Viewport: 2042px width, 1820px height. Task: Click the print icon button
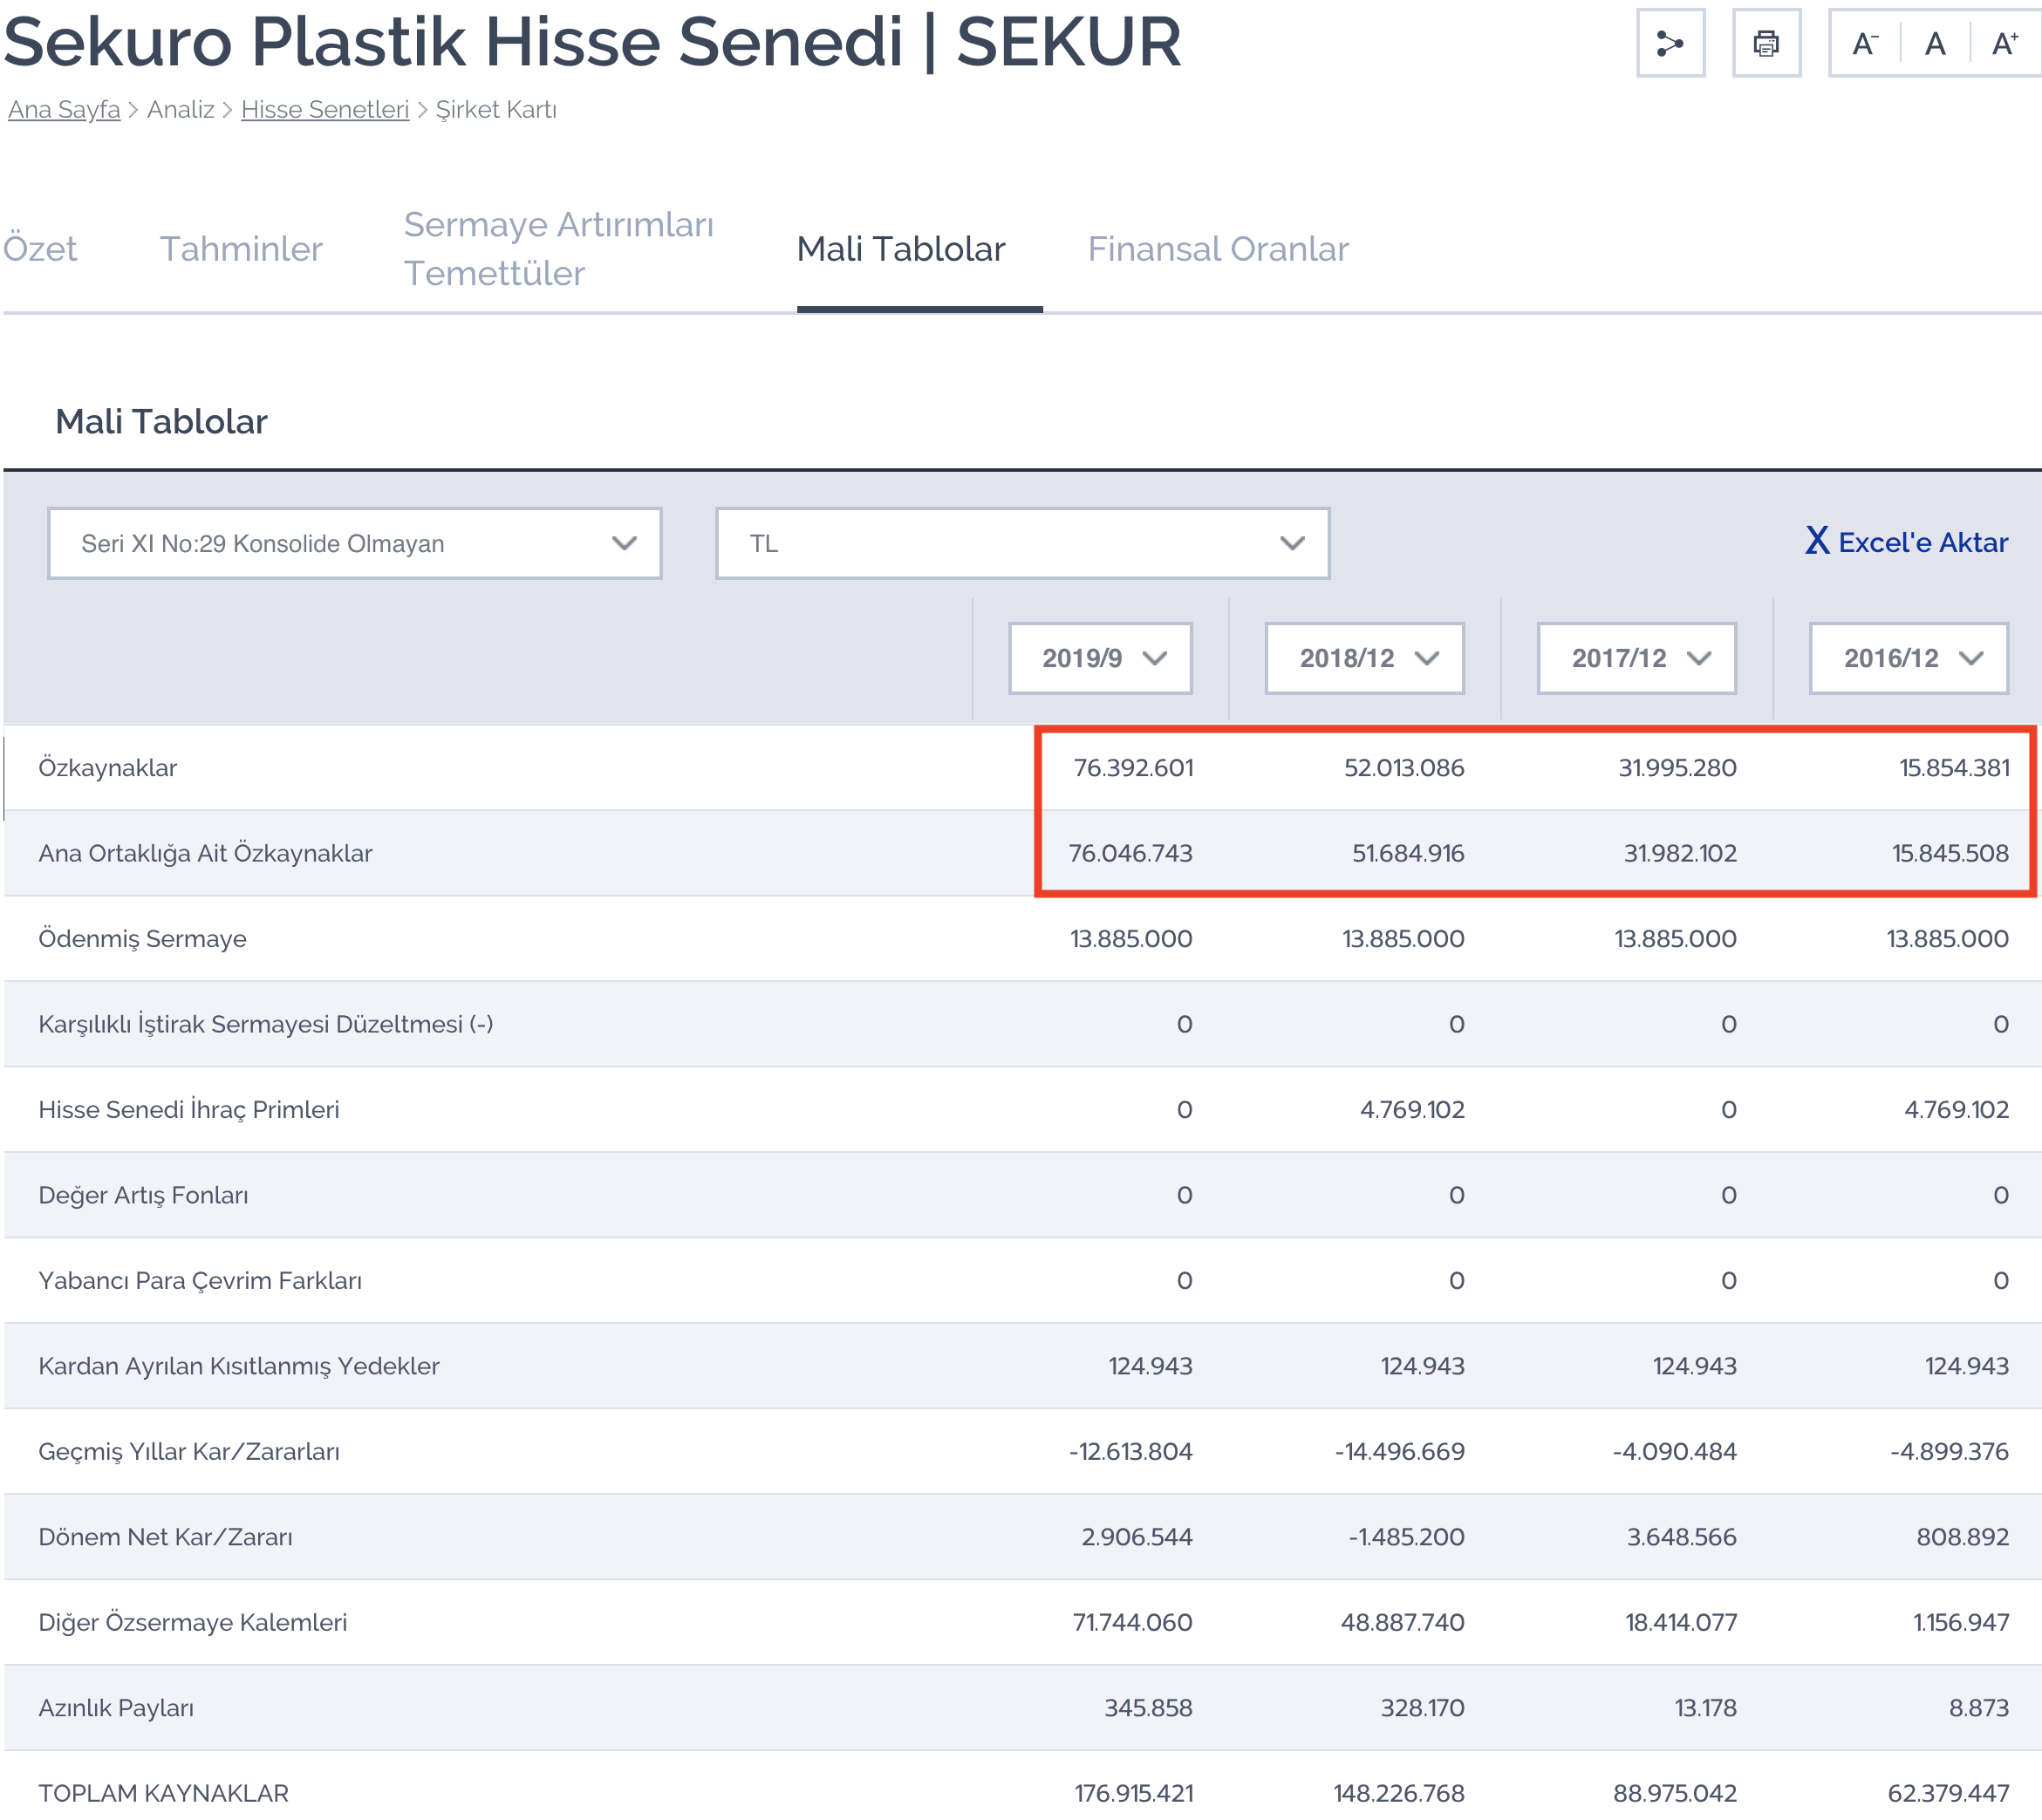[1766, 43]
